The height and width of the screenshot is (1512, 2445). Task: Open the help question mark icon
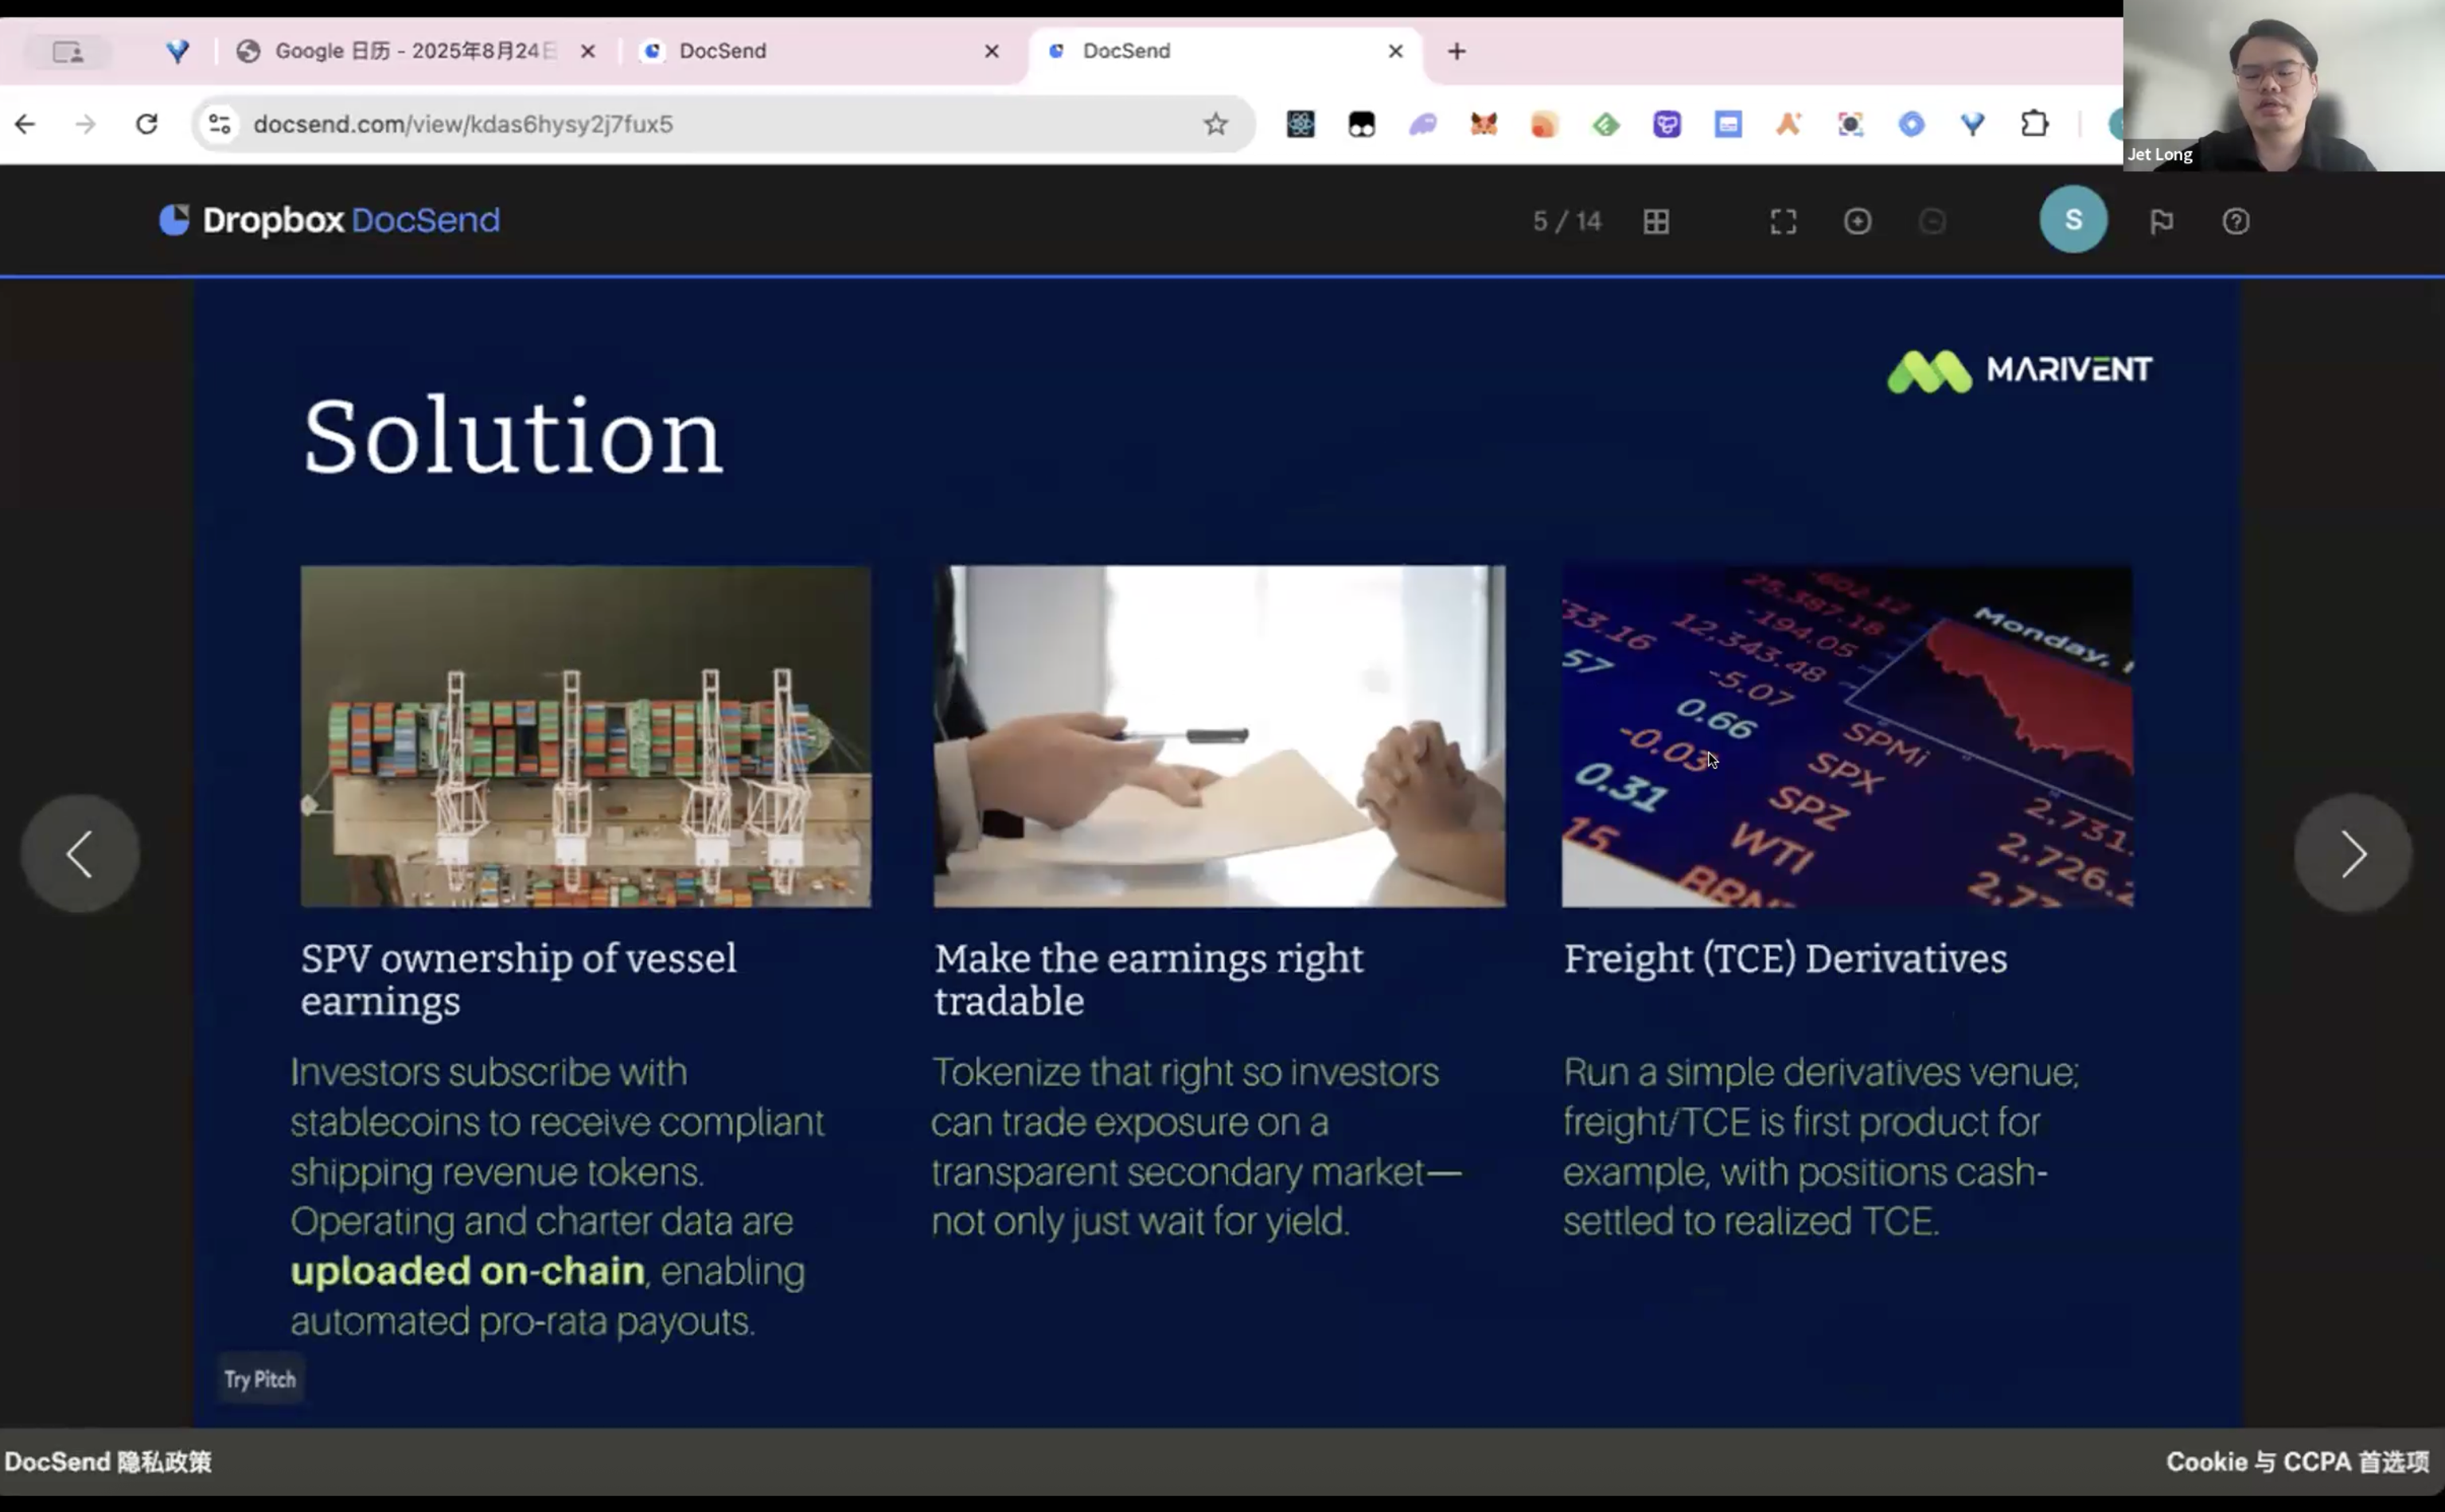coord(2235,221)
